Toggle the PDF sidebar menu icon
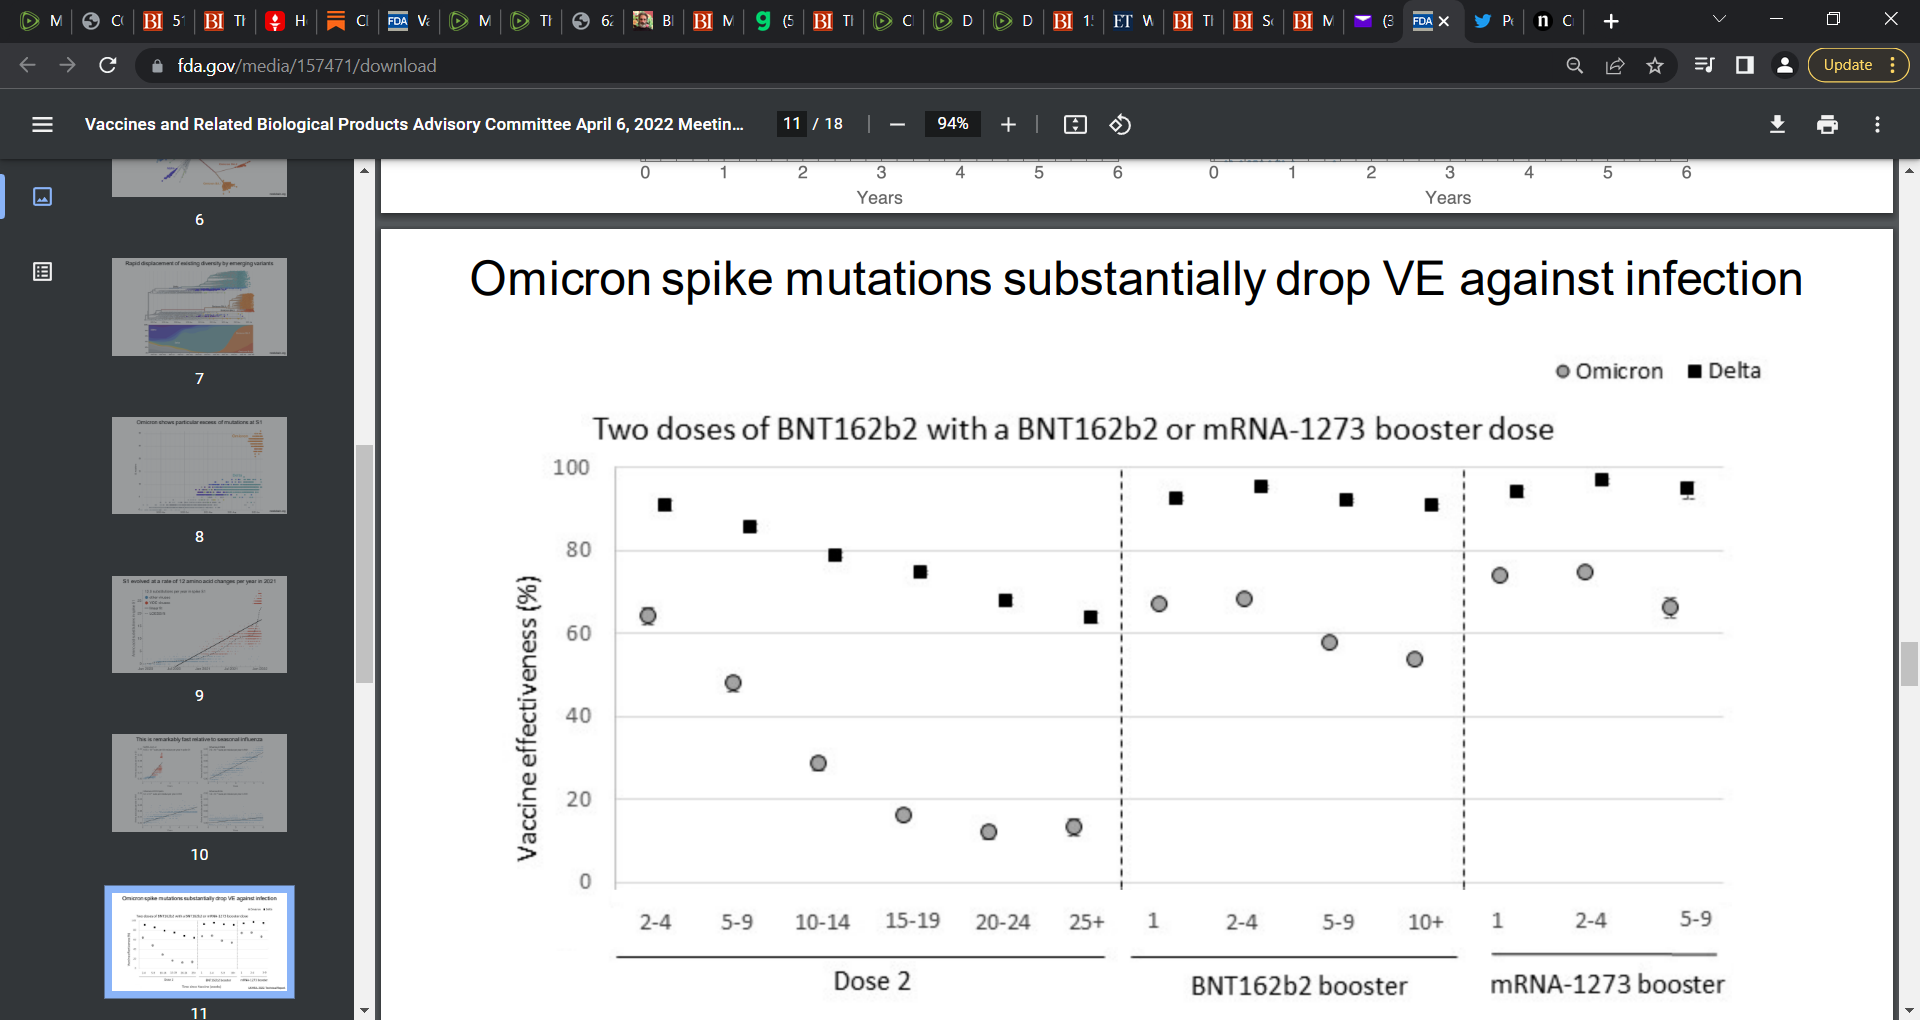 (42, 124)
